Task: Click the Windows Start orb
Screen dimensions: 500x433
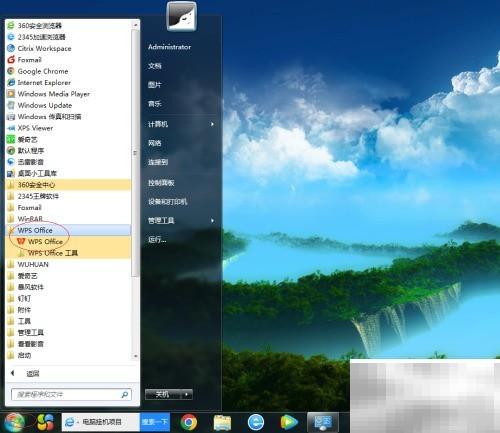Action: click(14, 422)
